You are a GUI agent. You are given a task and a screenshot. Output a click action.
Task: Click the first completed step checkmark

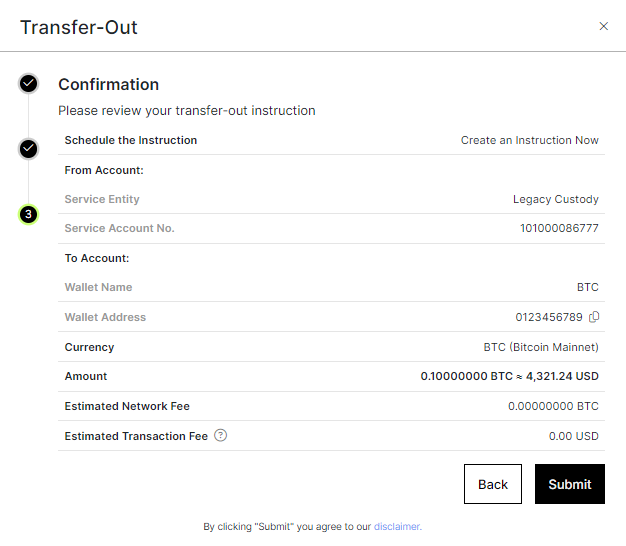[x=28, y=83]
